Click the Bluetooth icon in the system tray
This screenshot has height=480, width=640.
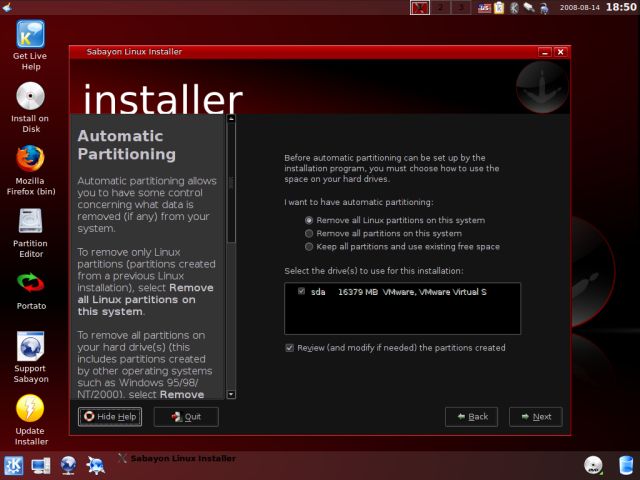512,8
